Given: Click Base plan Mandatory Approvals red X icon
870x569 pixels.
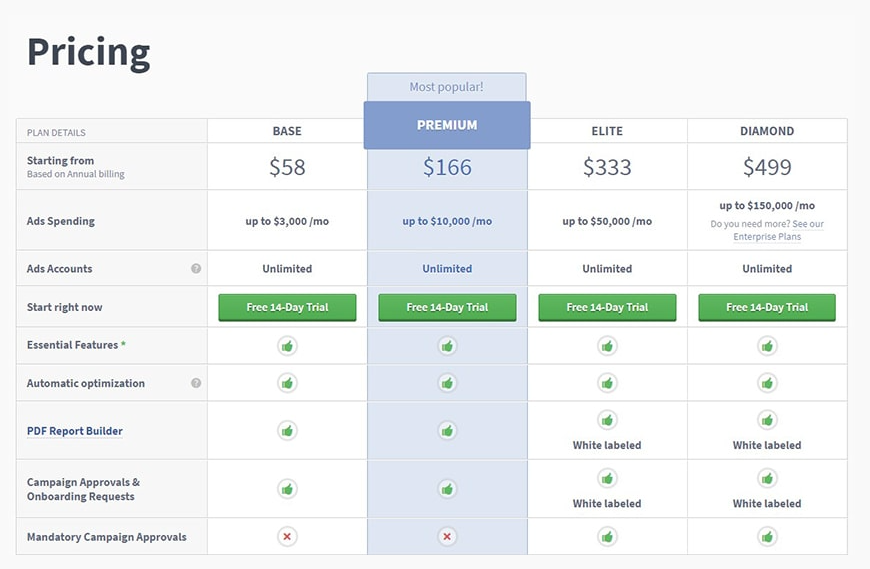Looking at the screenshot, I should pos(287,536).
